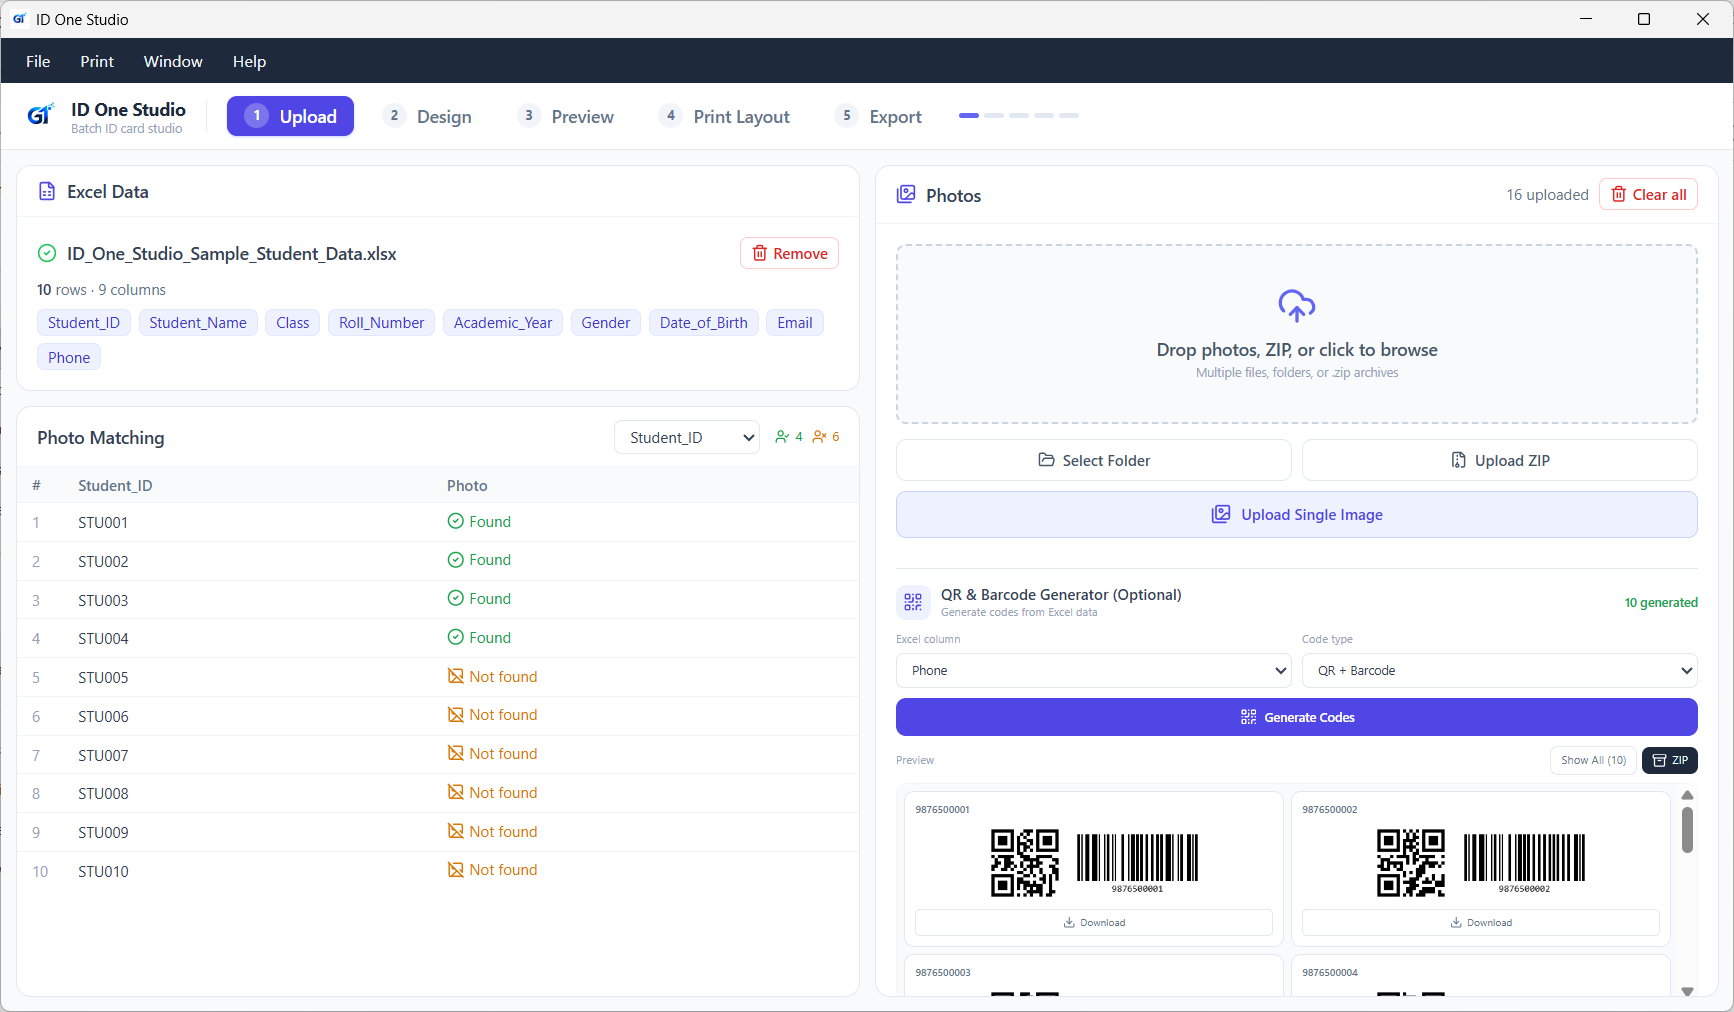The width and height of the screenshot is (1734, 1012).
Task: Click the Photos panel image icon
Action: pos(906,195)
